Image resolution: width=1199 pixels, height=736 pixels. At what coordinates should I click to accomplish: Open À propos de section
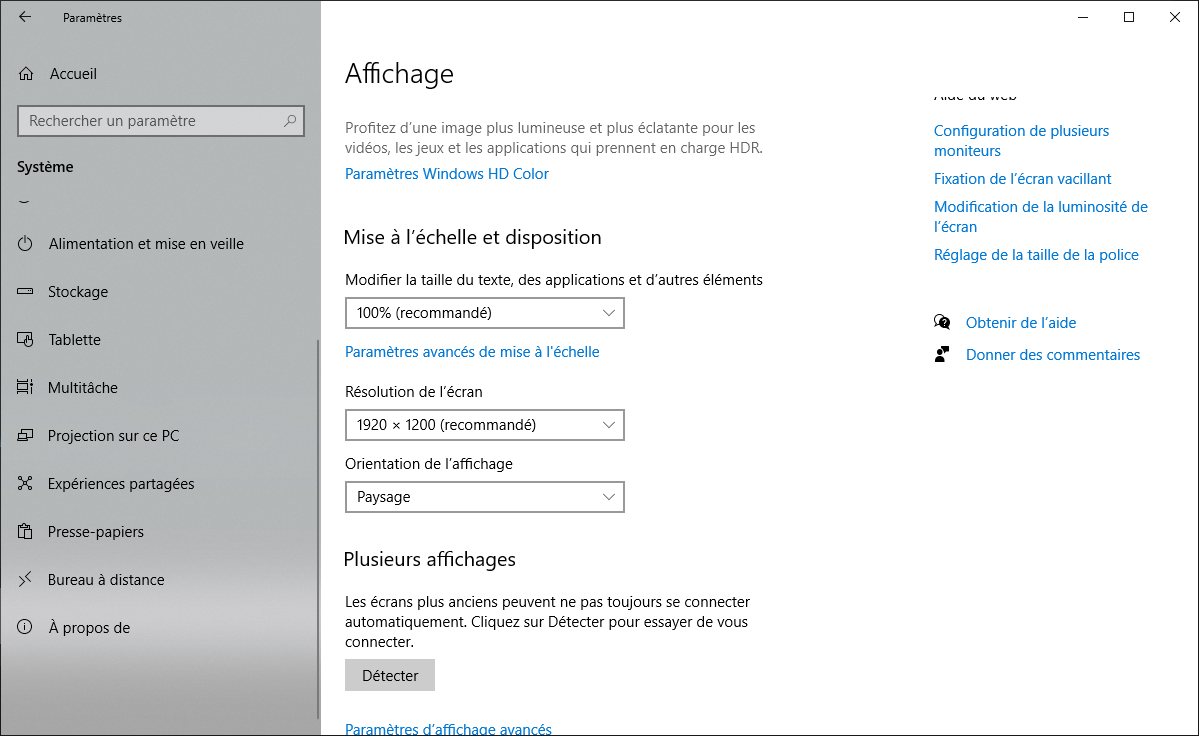89,628
